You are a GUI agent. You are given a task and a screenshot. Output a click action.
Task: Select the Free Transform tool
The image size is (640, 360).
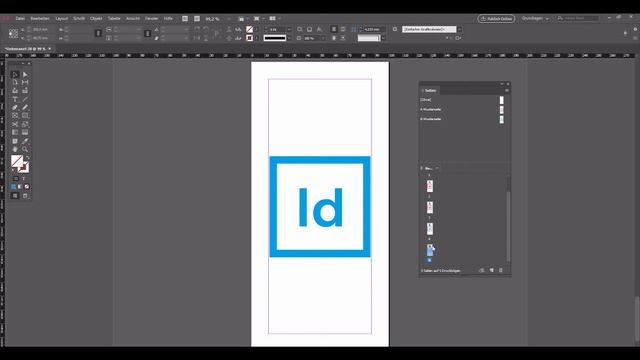pos(25,124)
